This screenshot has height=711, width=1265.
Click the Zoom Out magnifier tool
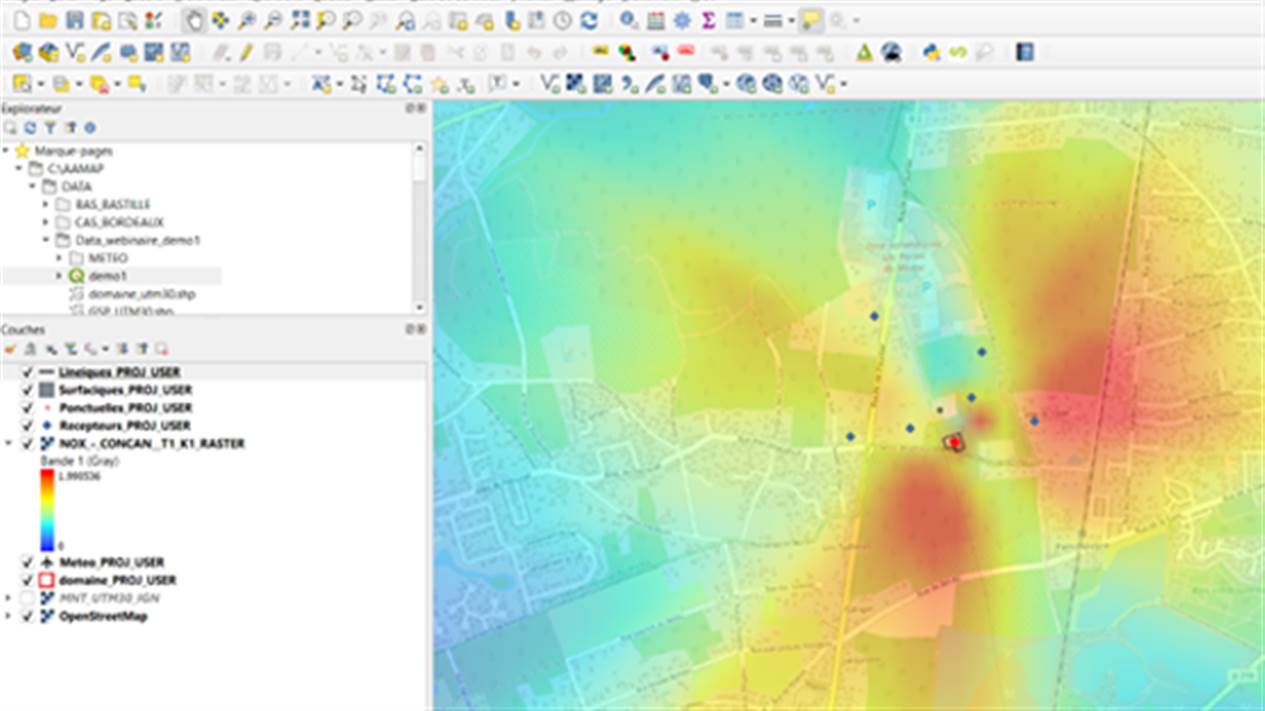coord(272,20)
